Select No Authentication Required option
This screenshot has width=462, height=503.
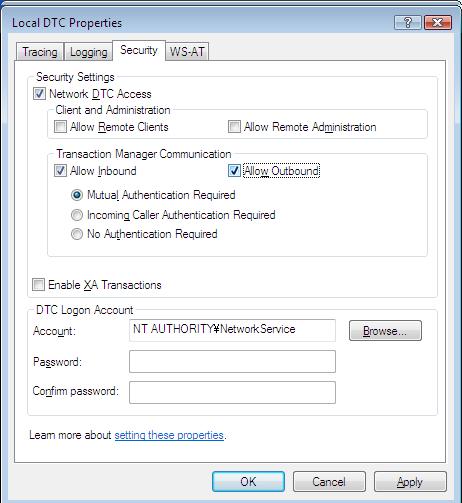[x=77, y=234]
